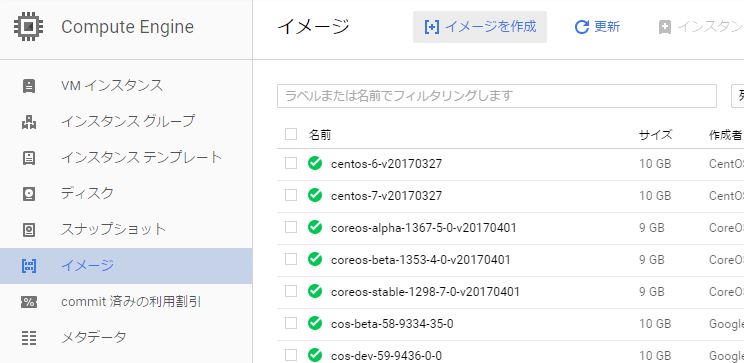744x363 pixels.
Task: Select the checkbox for coreos-beta-1353-4-0-v20170401
Action: pyautogui.click(x=291, y=259)
